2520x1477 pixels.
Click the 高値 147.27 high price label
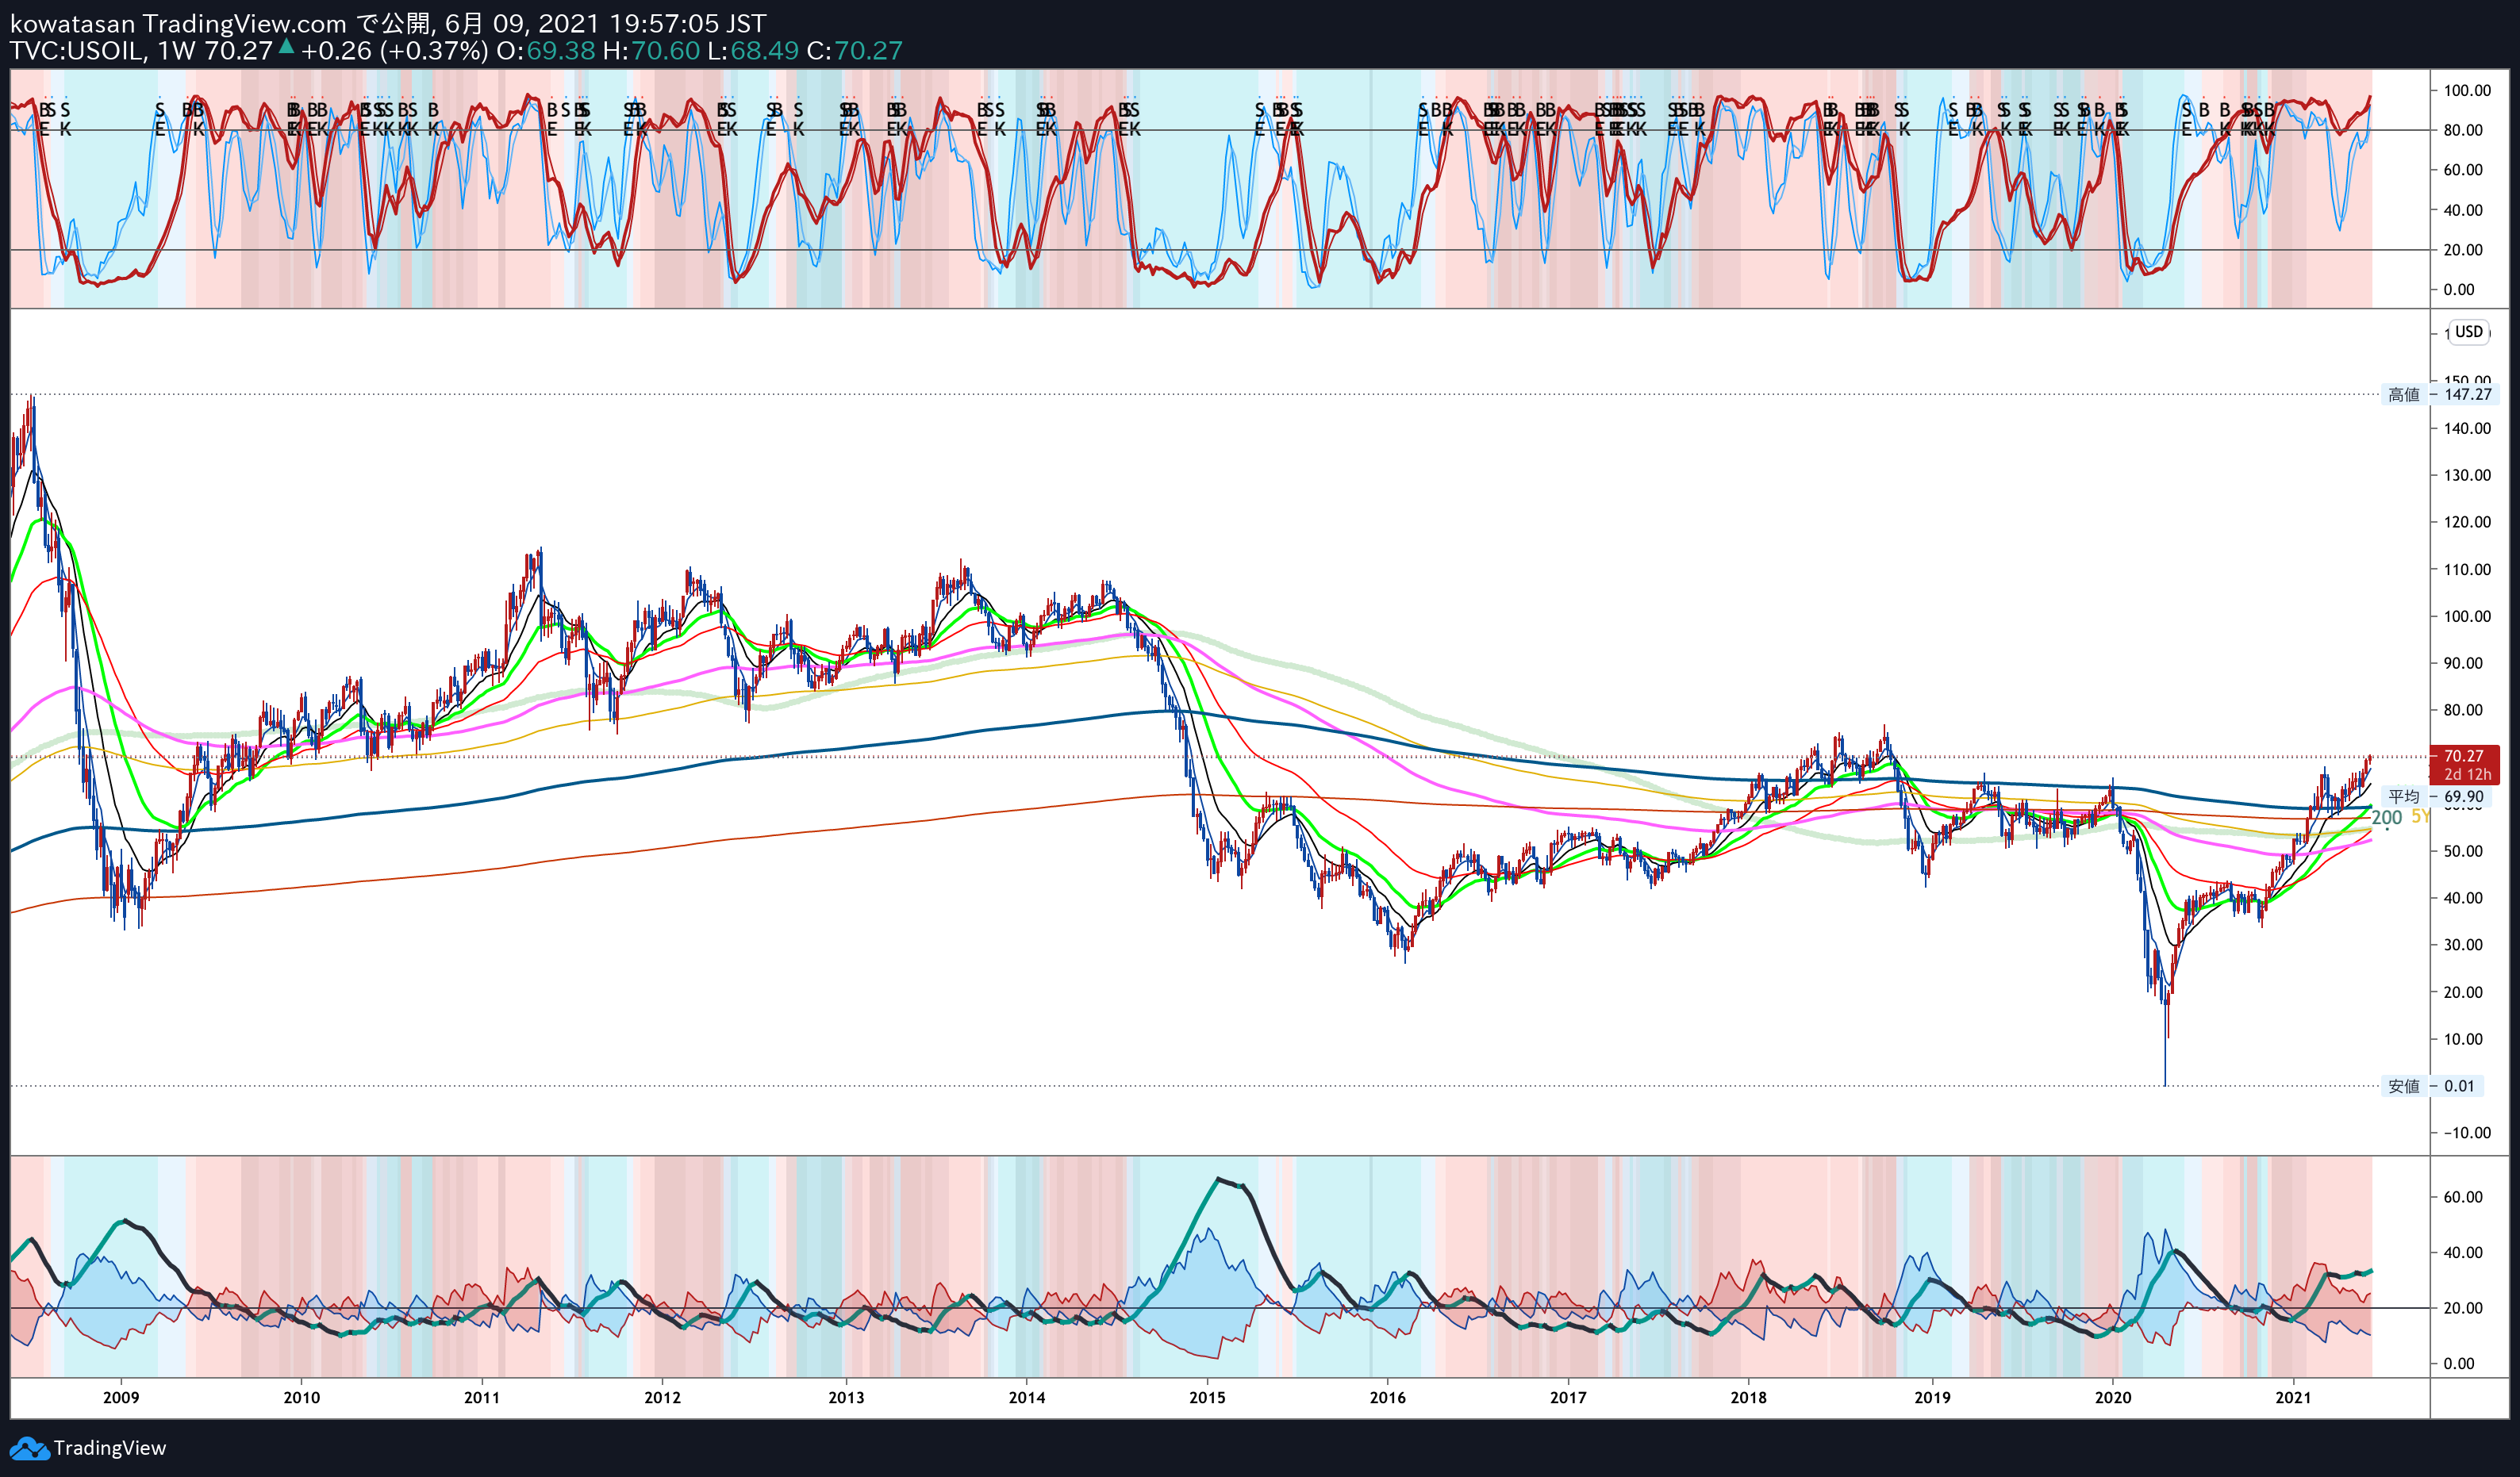(2440, 395)
